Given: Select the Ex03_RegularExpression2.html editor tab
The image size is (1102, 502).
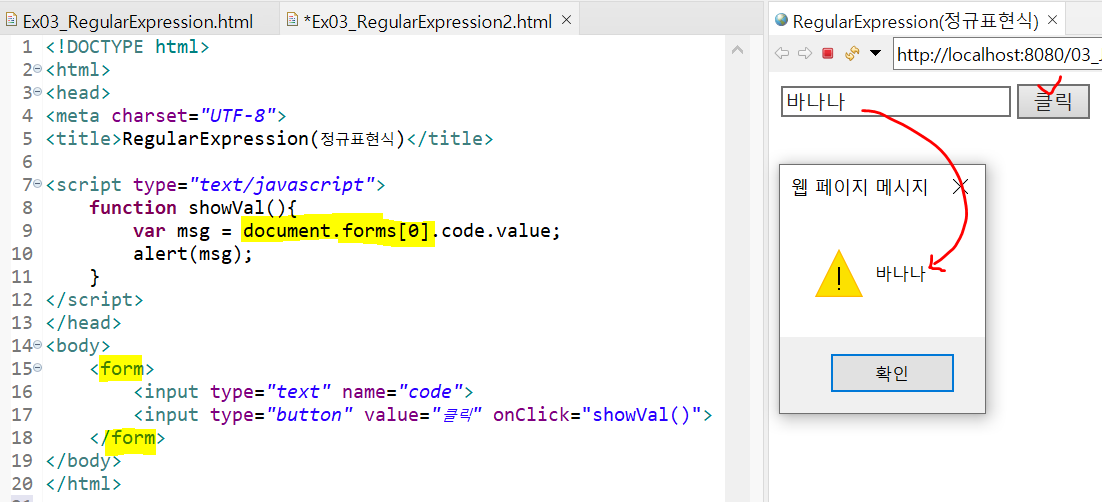Looking at the screenshot, I should (429, 21).
